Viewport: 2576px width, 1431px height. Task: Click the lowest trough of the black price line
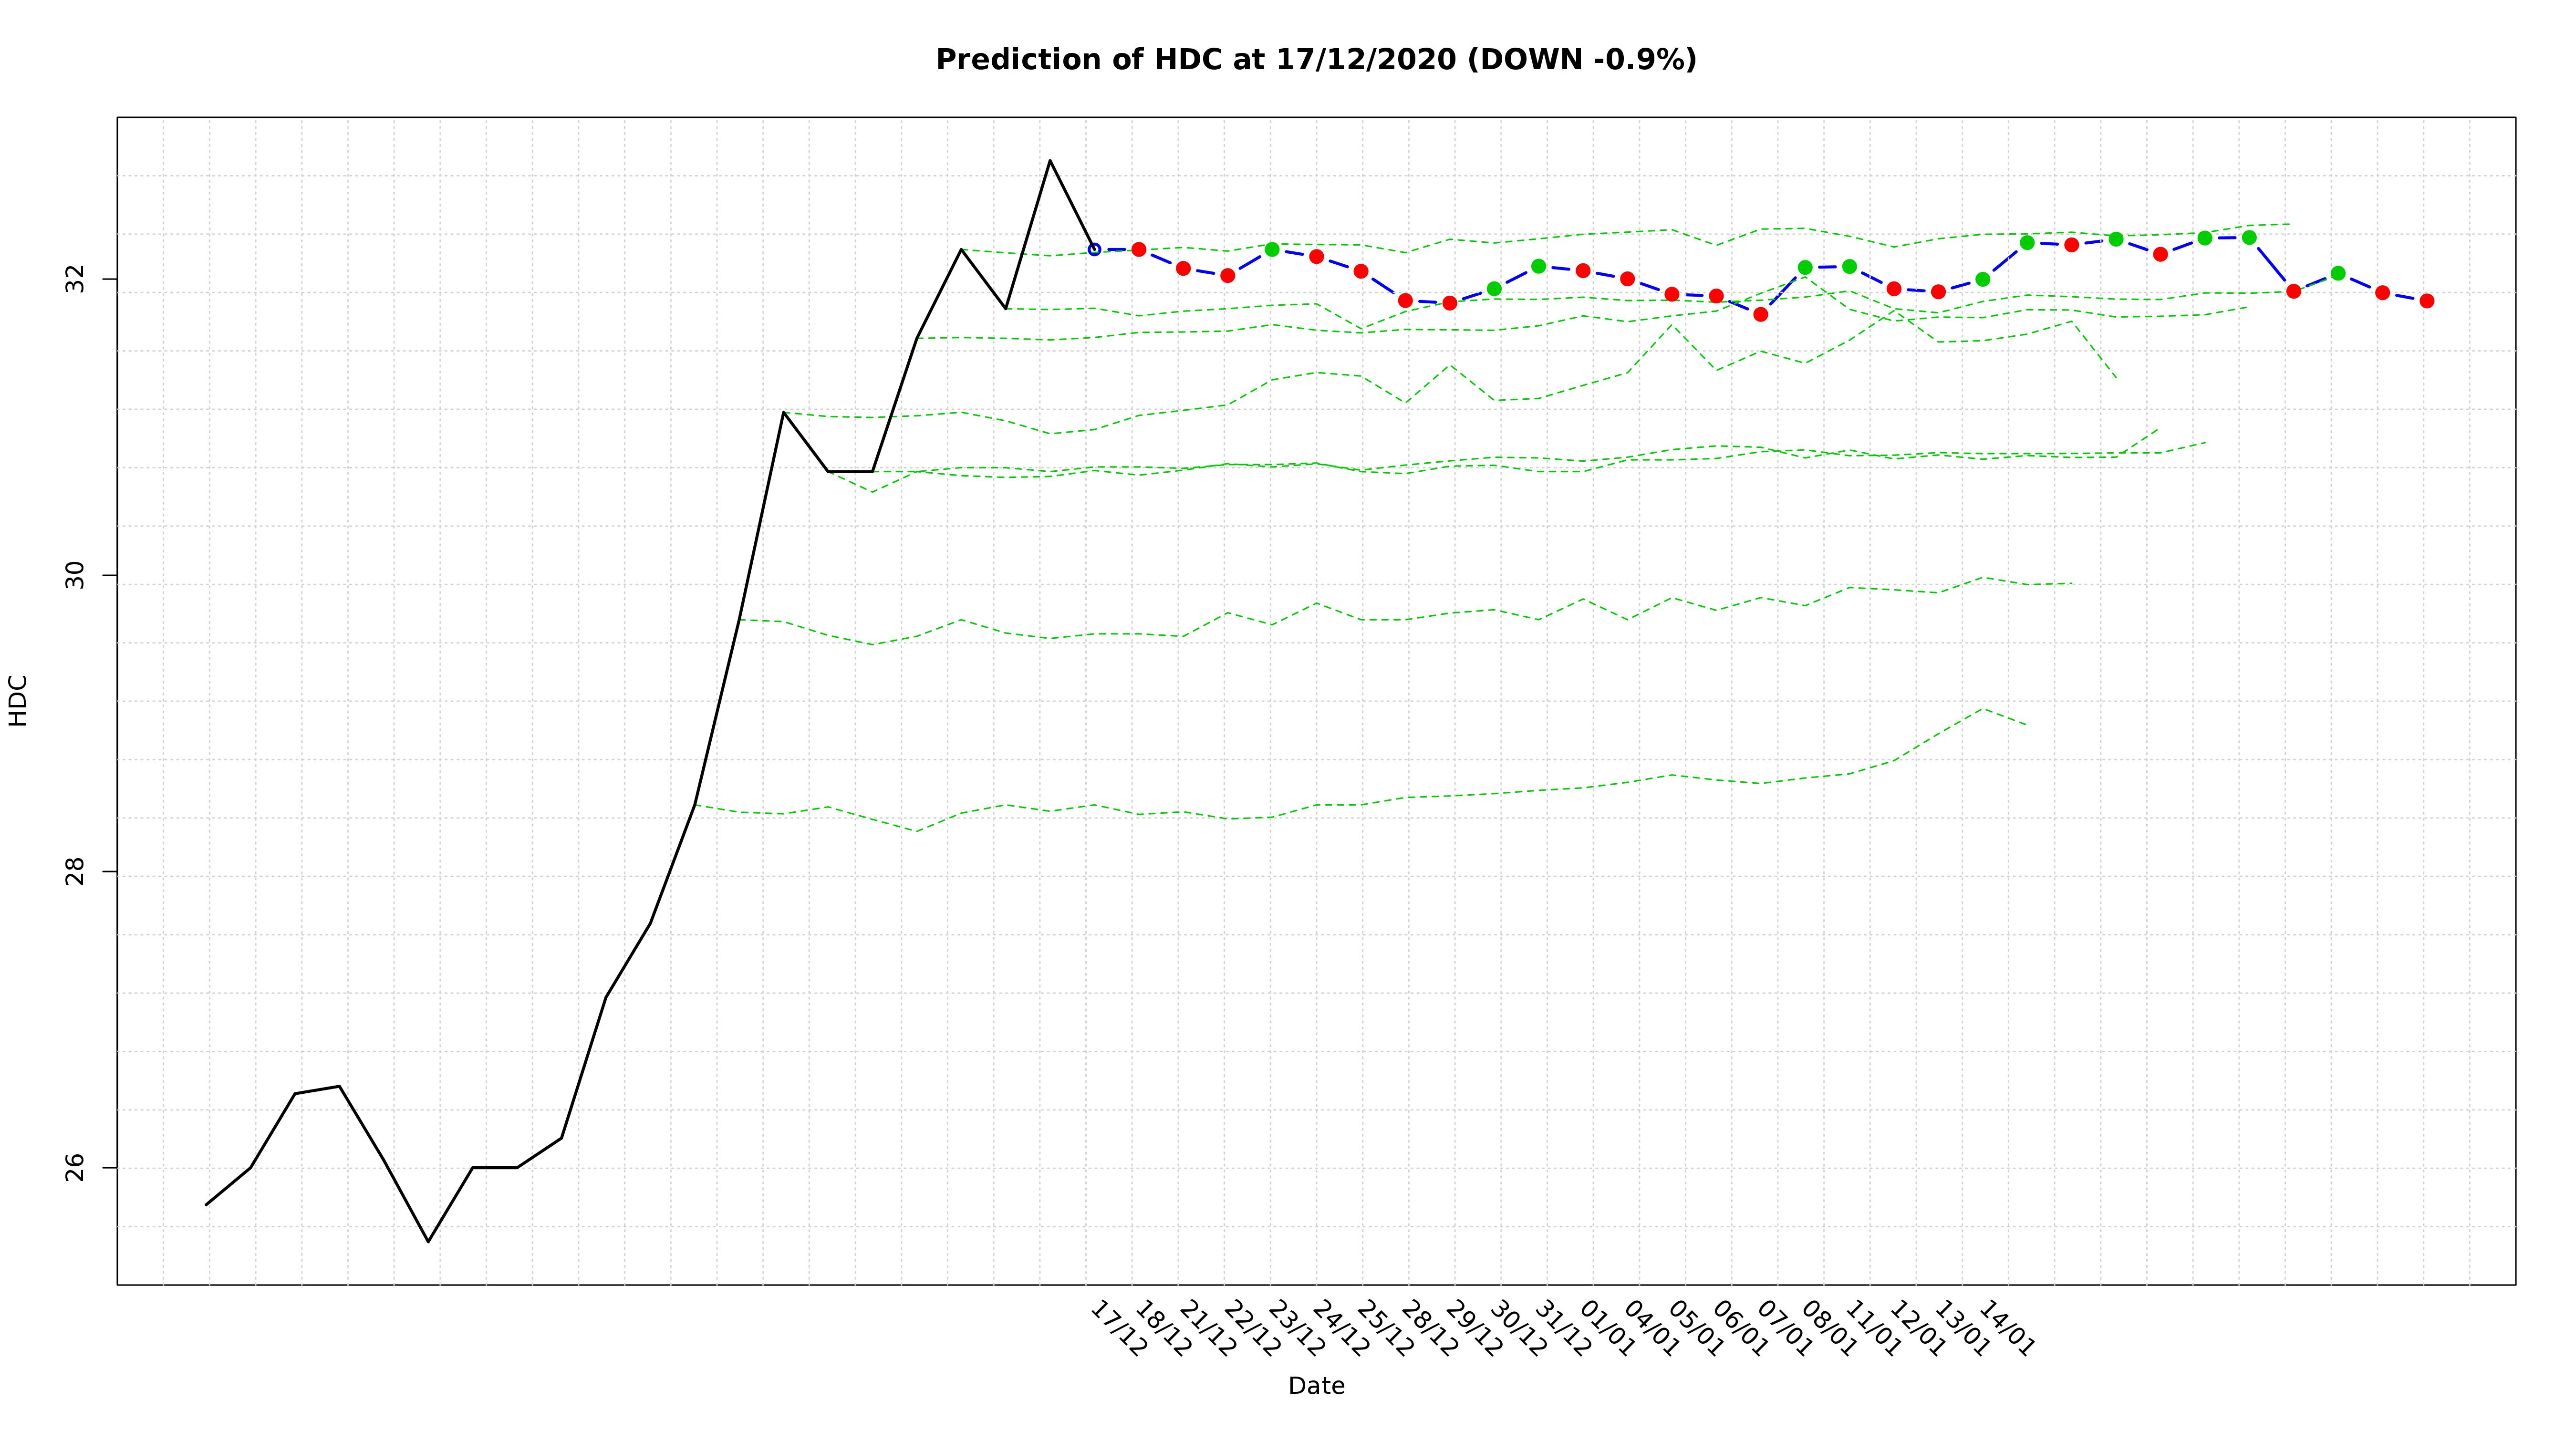pyautogui.click(x=428, y=1241)
